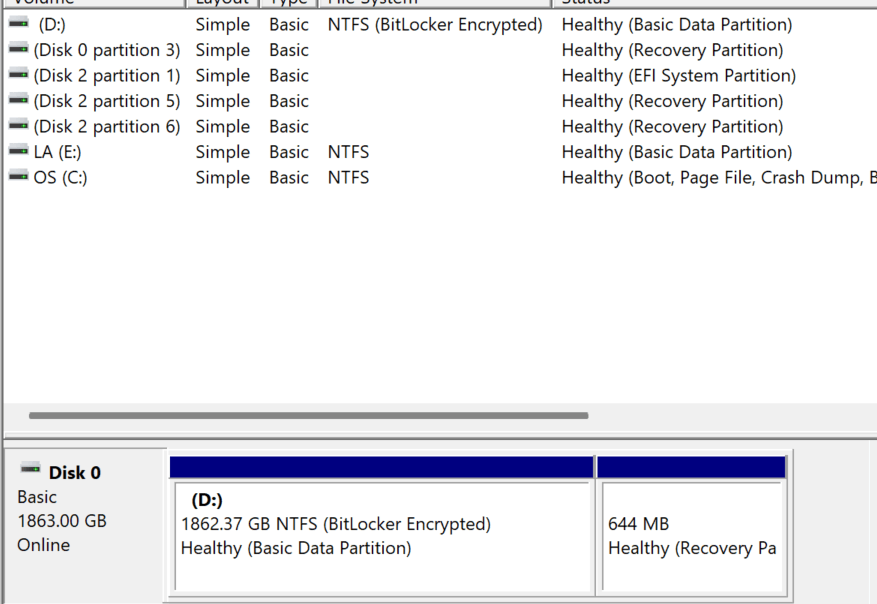
Task: Click the icon next to Disk 2 partition 6
Action: 16,126
